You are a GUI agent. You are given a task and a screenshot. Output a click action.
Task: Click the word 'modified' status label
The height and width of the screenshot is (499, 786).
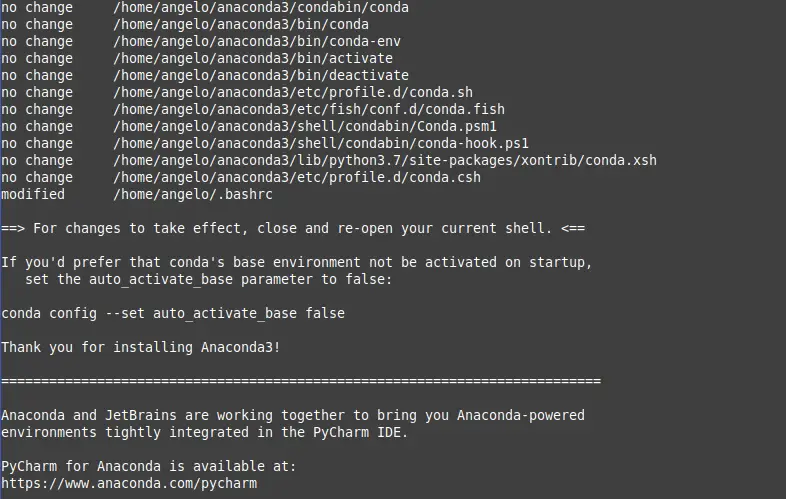pos(33,195)
